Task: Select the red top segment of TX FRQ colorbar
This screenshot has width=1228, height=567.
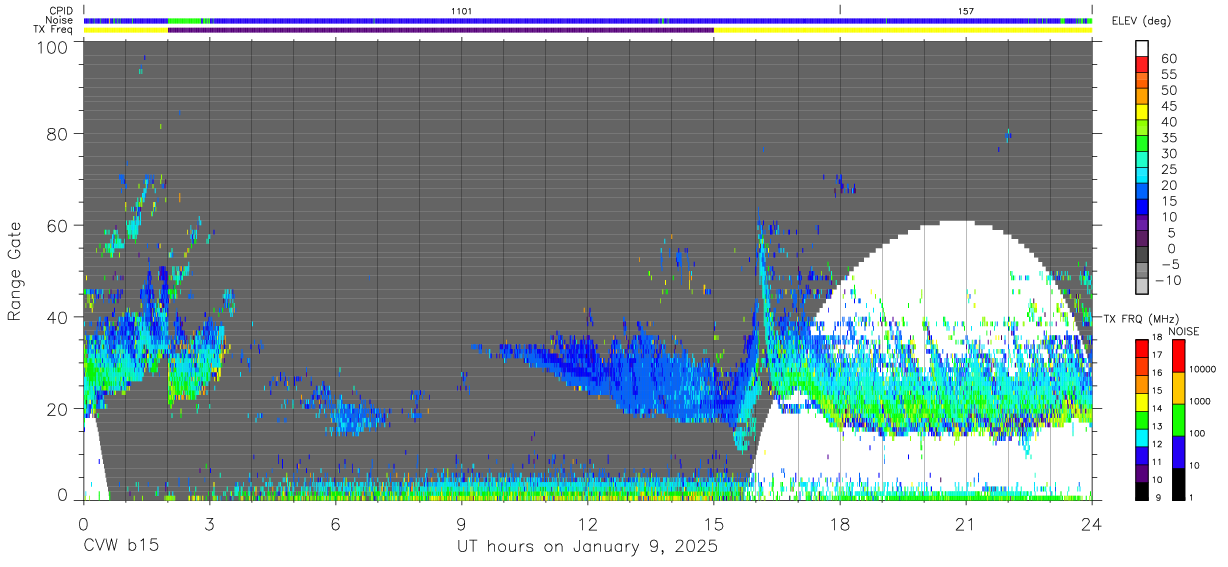Action: 1142,348
